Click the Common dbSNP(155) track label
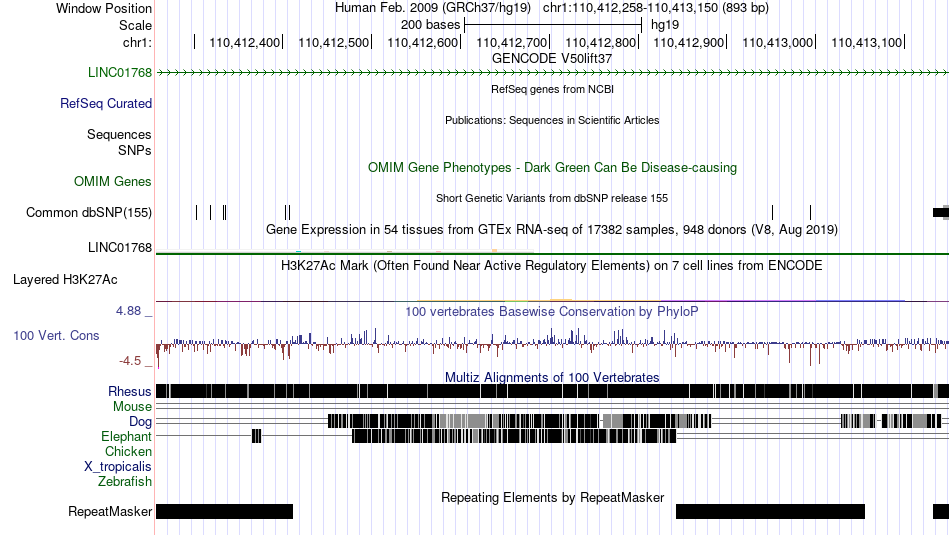Image resolution: width=950 pixels, height=535 pixels. [88, 212]
